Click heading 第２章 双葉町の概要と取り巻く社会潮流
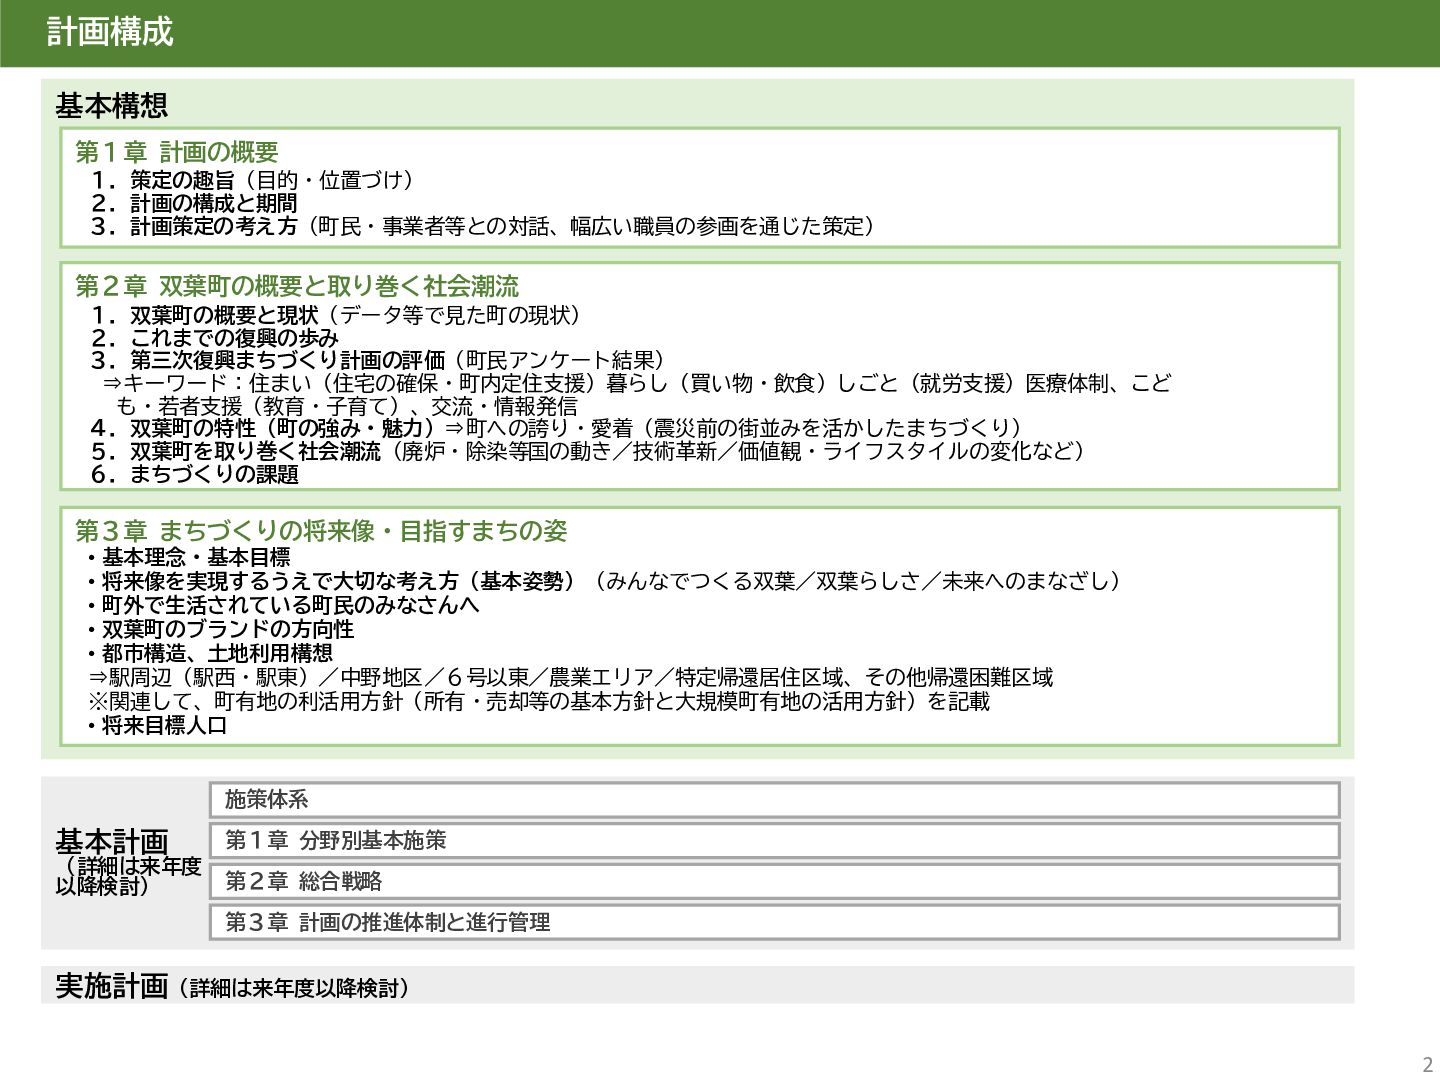This screenshot has height=1080, width=1440. pyautogui.click(x=297, y=286)
